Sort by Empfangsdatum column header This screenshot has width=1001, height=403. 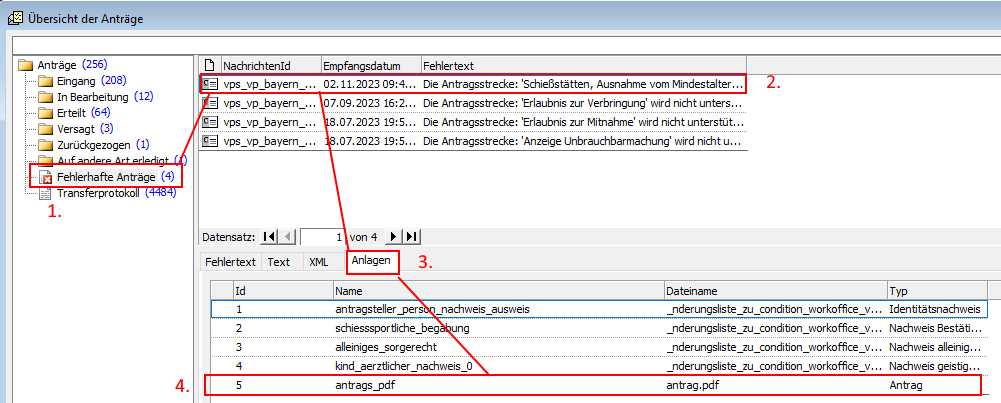[x=370, y=64]
